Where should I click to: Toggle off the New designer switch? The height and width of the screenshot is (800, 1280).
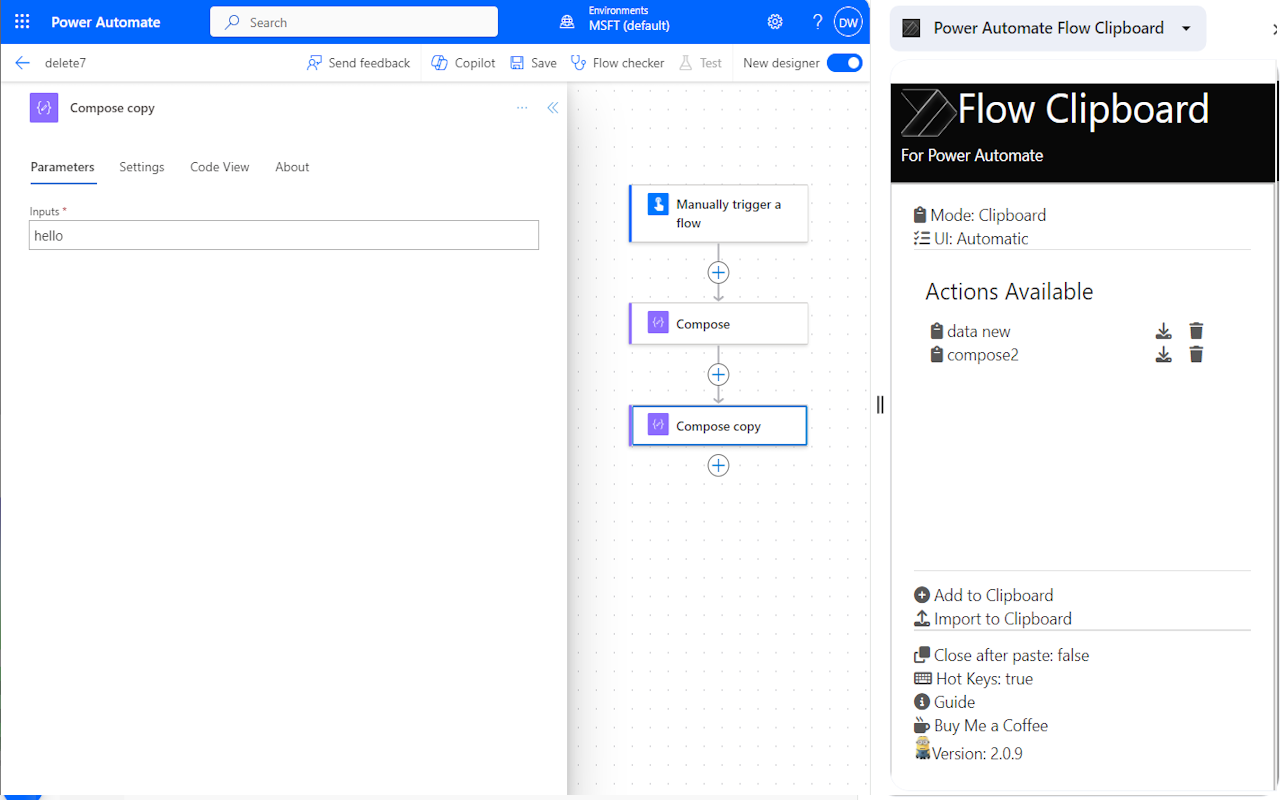click(845, 62)
